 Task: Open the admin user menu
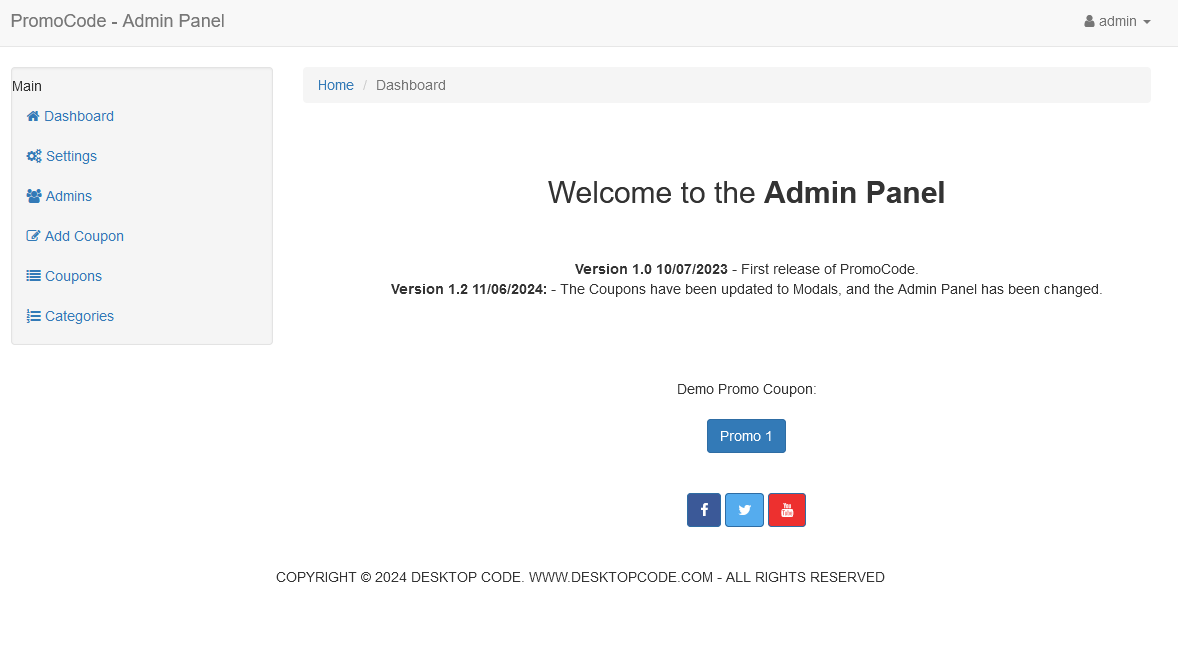tap(1117, 21)
